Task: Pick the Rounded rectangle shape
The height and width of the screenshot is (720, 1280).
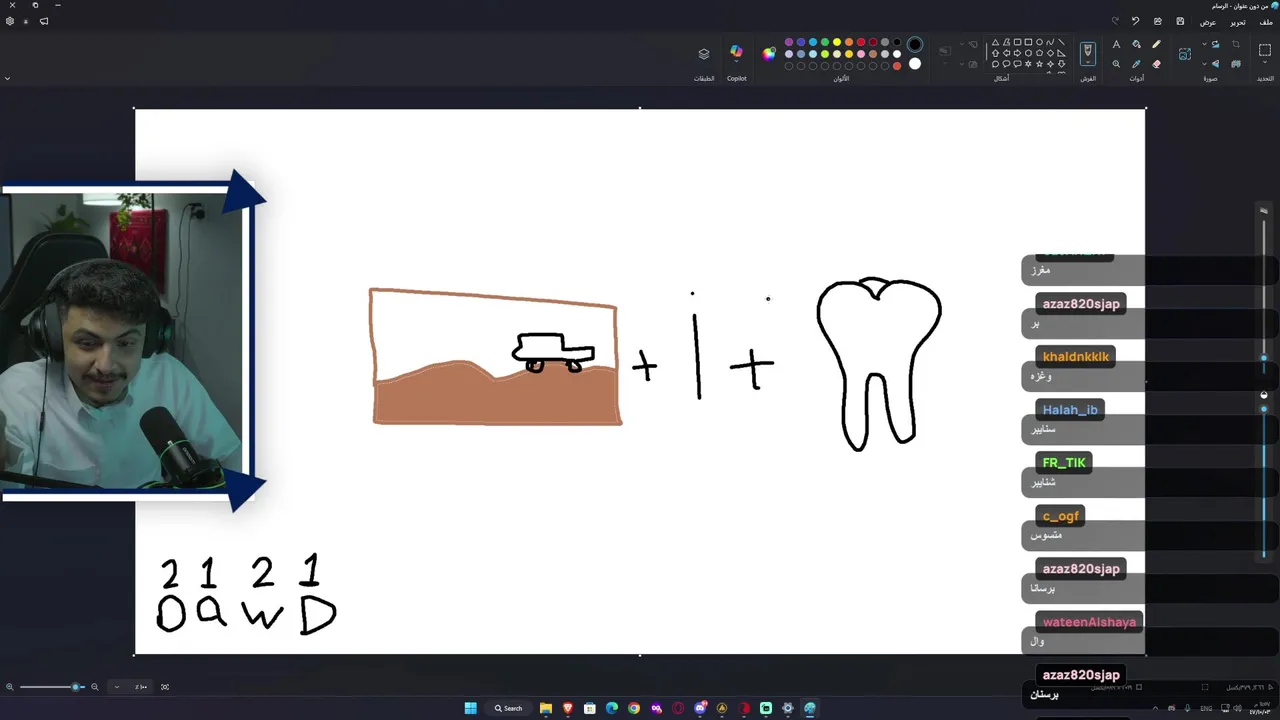Action: coord(1017,42)
